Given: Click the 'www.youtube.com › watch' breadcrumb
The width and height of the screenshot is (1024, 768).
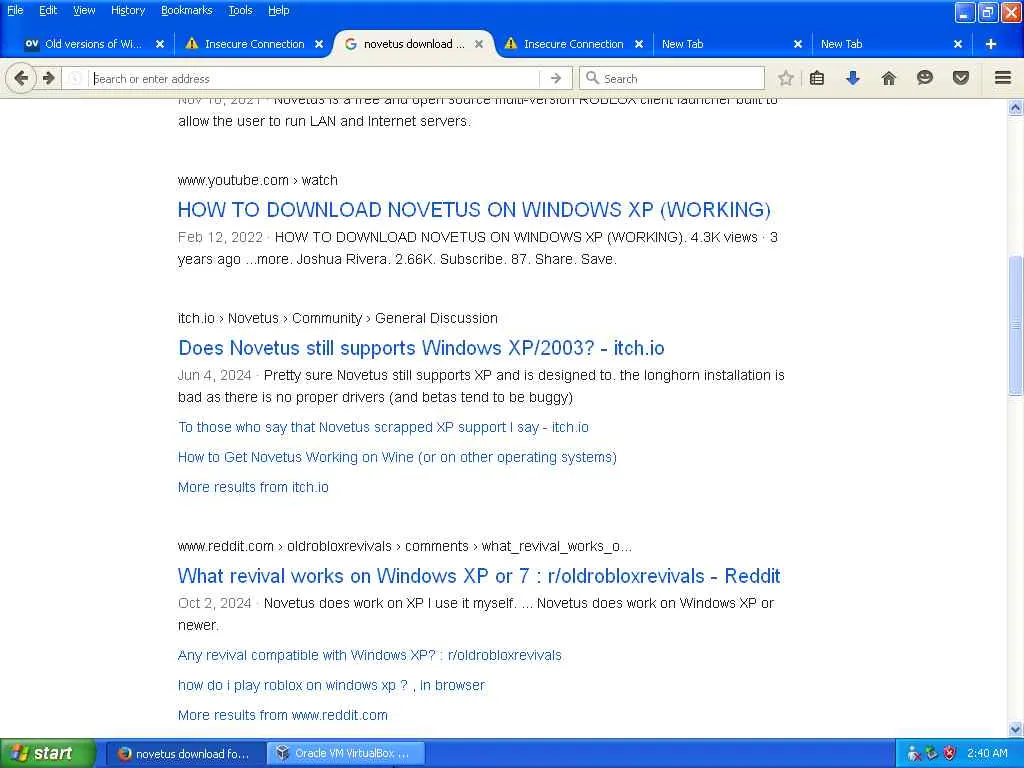Looking at the screenshot, I should pos(258,180).
